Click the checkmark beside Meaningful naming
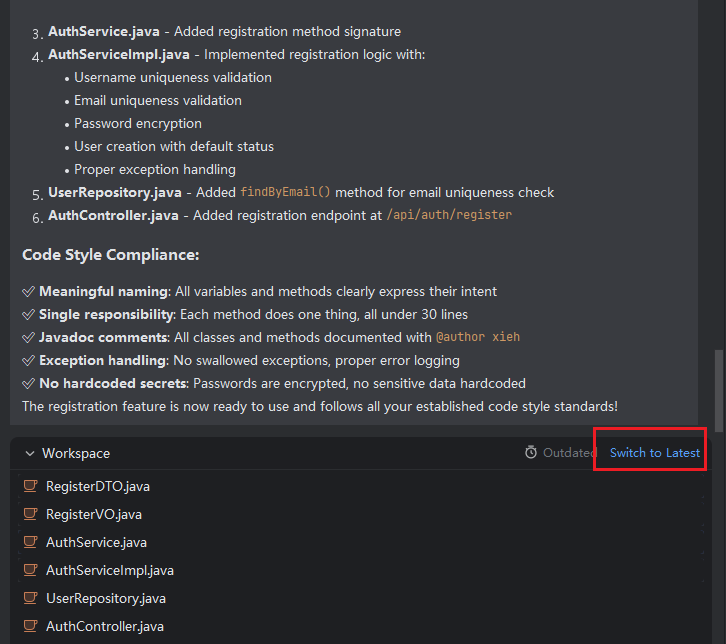Image resolution: width=726 pixels, height=644 pixels. 29,292
